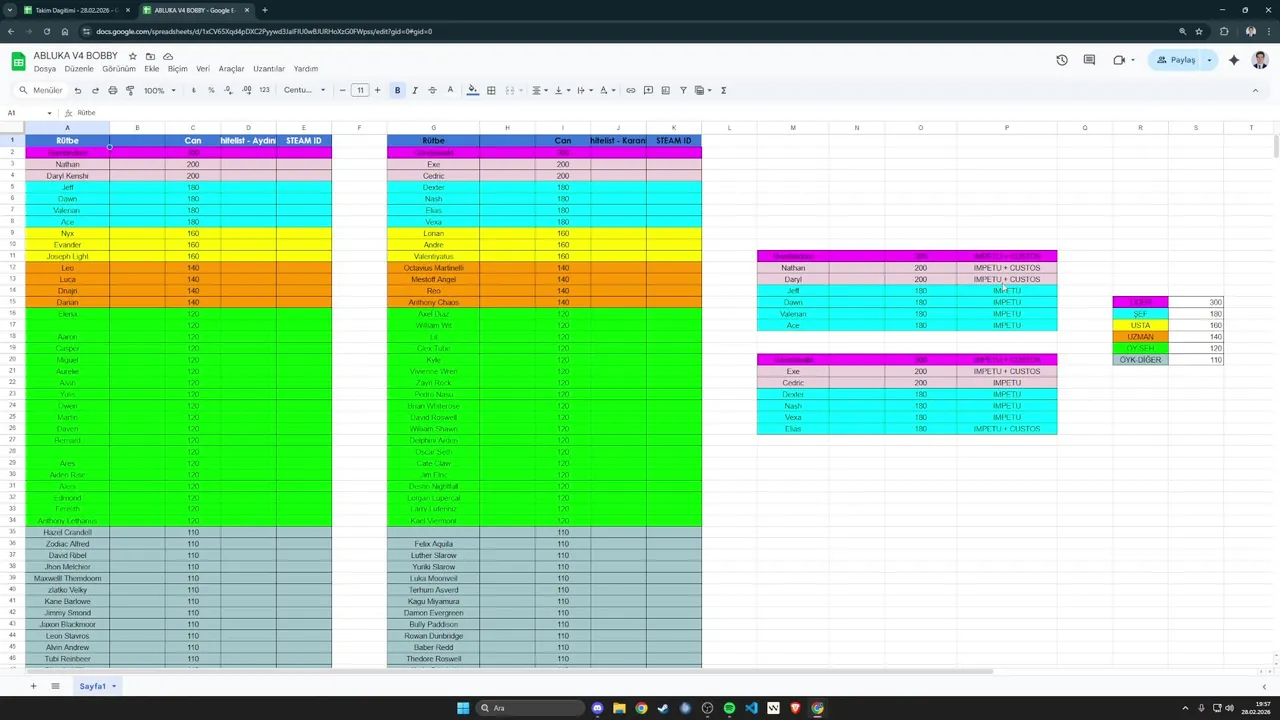Search menus with Menüler box
This screenshot has height=720, width=1280.
tap(40, 90)
